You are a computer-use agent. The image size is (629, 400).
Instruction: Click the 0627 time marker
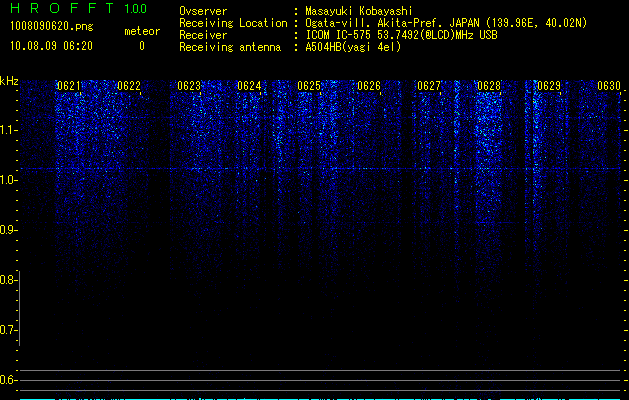click(x=429, y=86)
